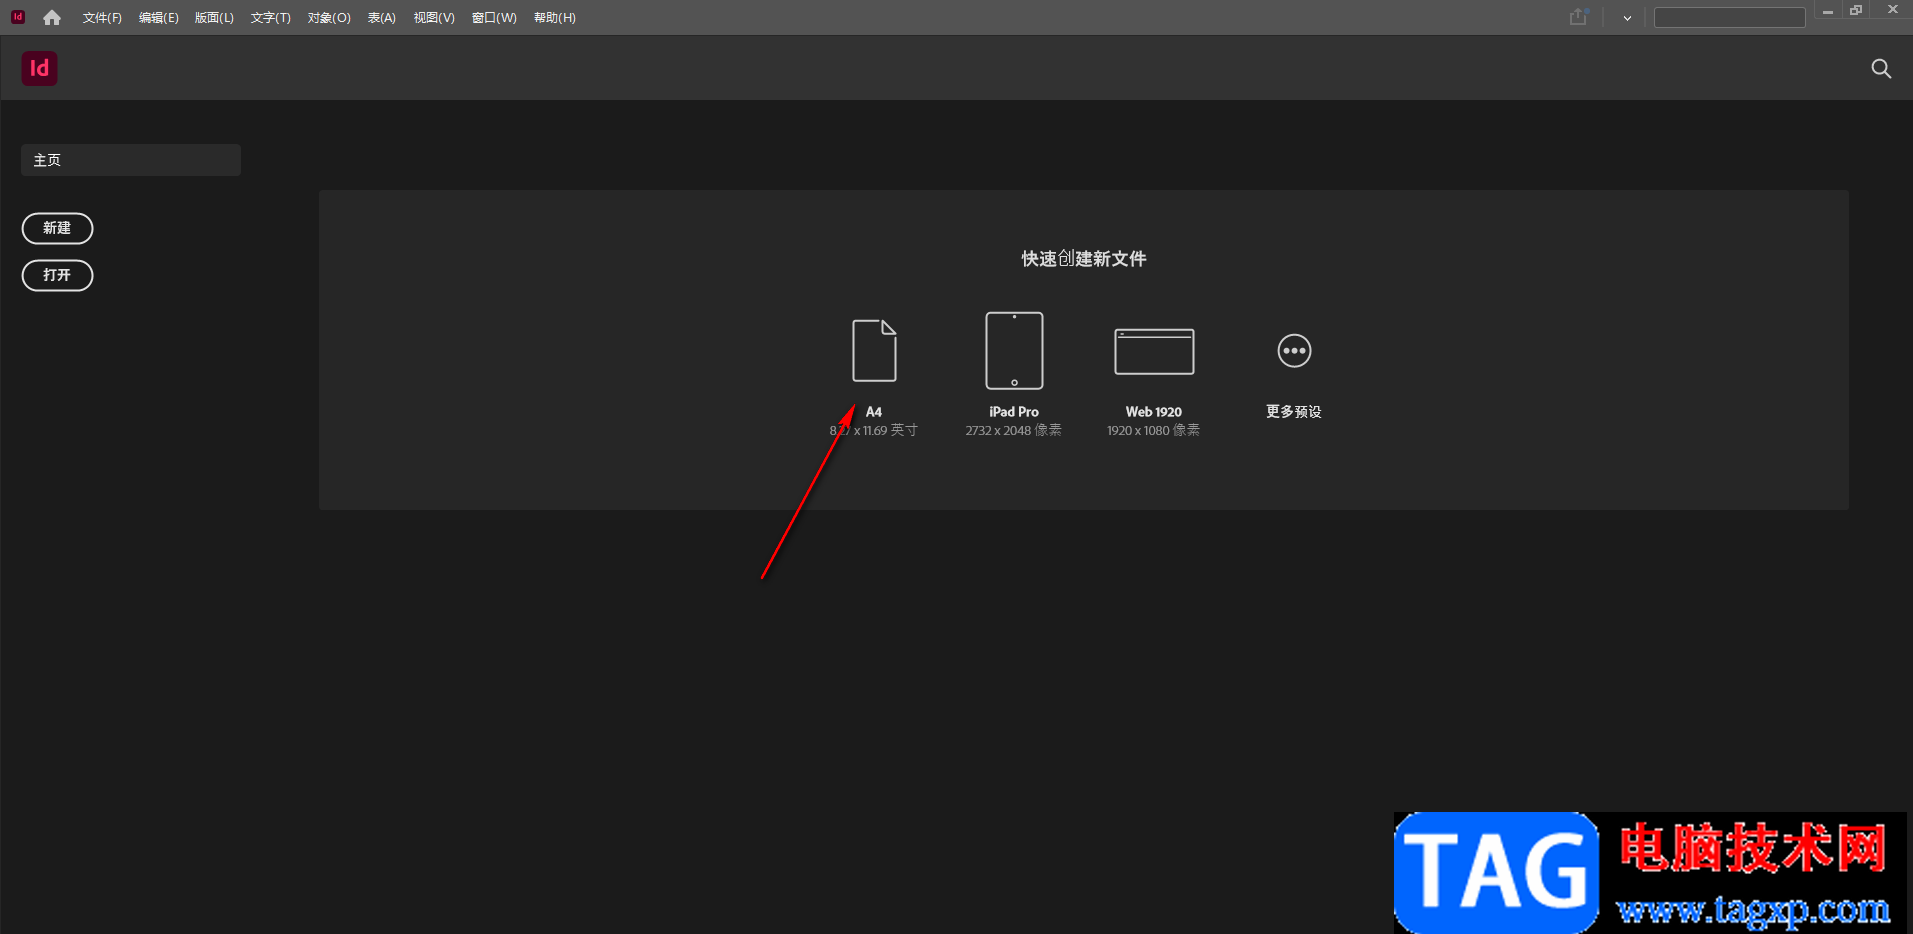Click the small InDesign app icon in title bar

point(18,17)
